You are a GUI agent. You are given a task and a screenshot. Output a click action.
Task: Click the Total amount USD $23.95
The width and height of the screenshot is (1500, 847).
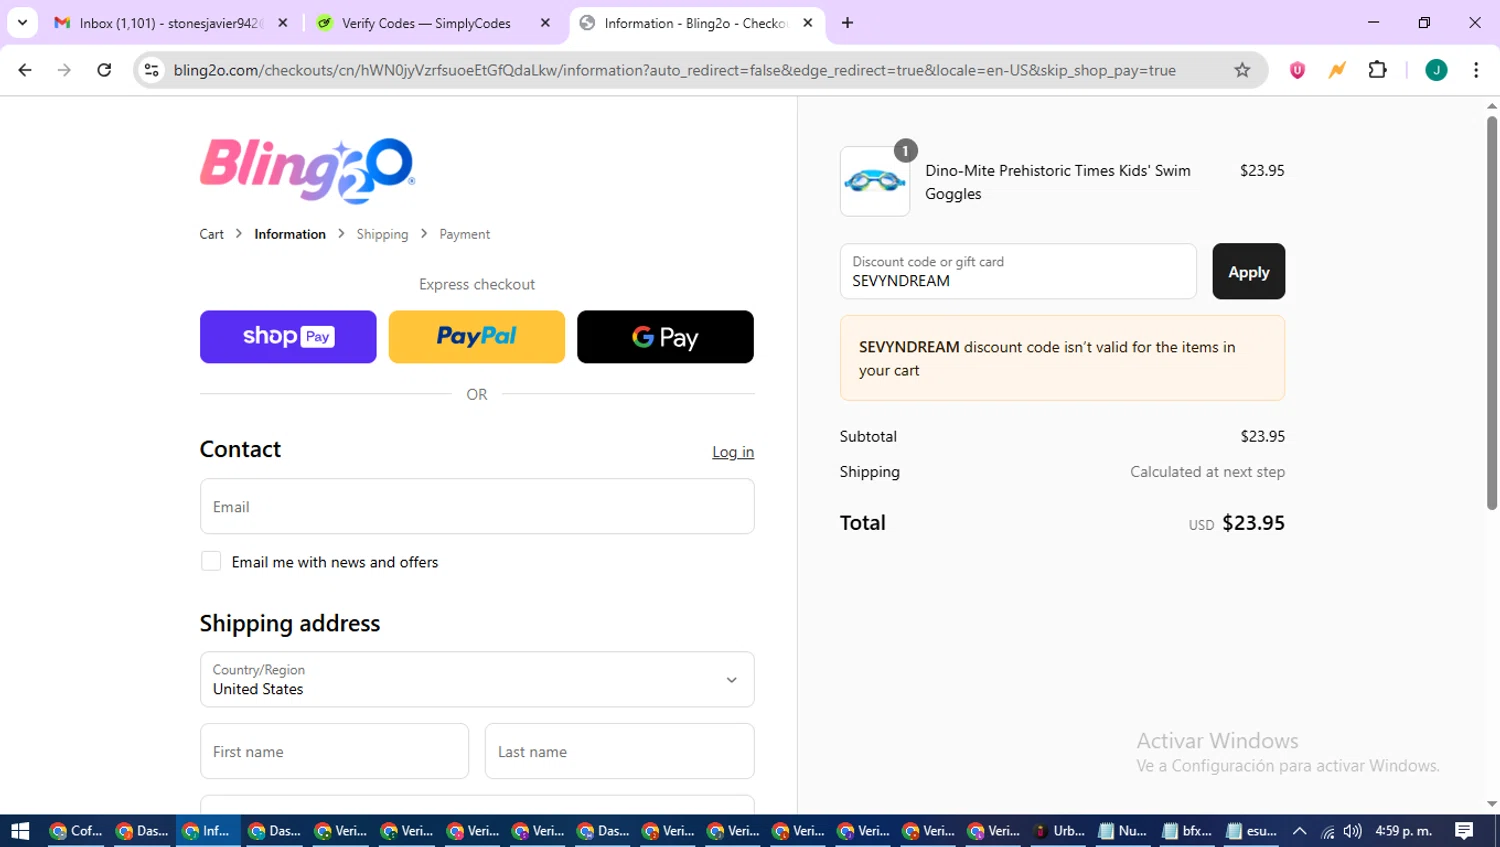coord(1237,523)
